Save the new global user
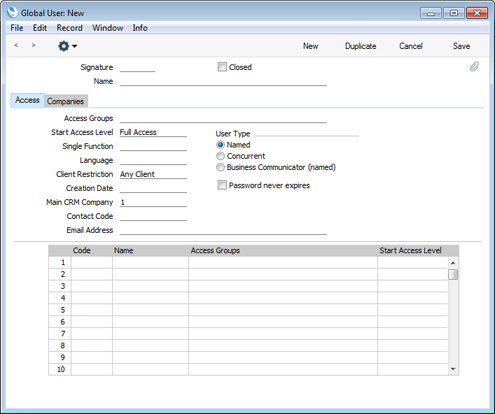Screen dimensions: 495x414 [x=461, y=46]
